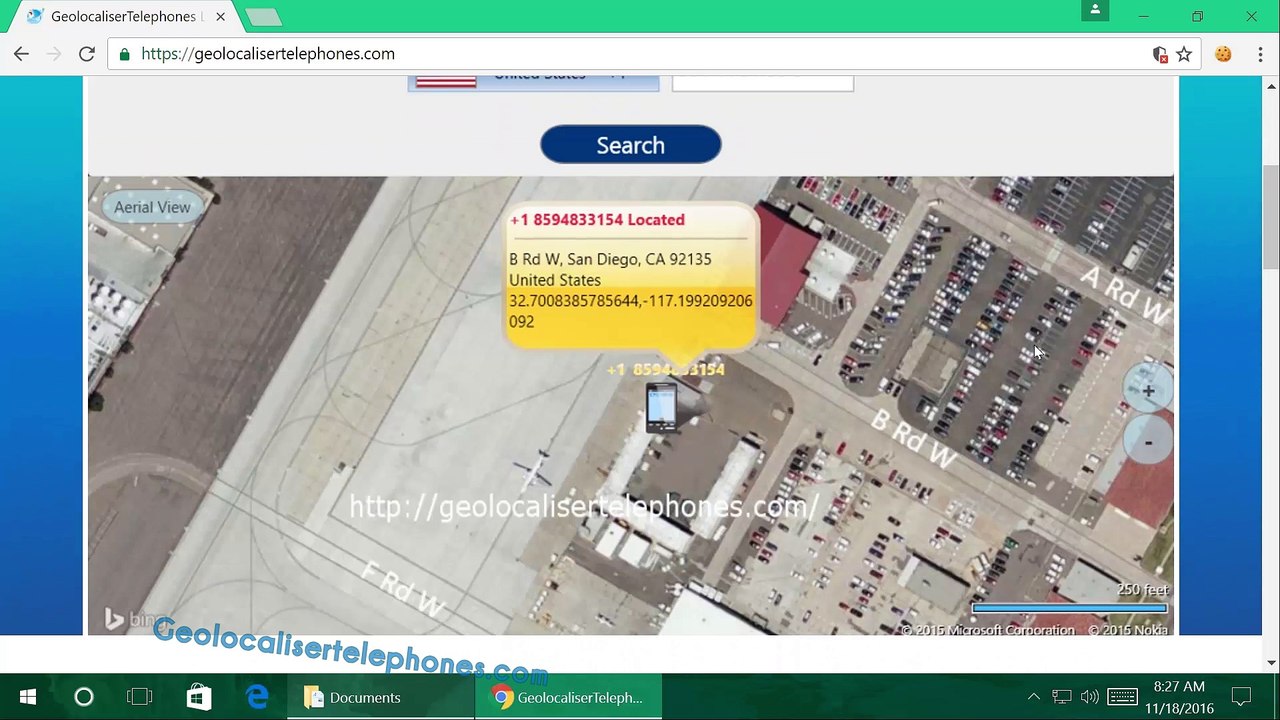Click the "+1 8594833154 Located" popup heading
Screen dimensions: 1280x720
click(x=597, y=220)
